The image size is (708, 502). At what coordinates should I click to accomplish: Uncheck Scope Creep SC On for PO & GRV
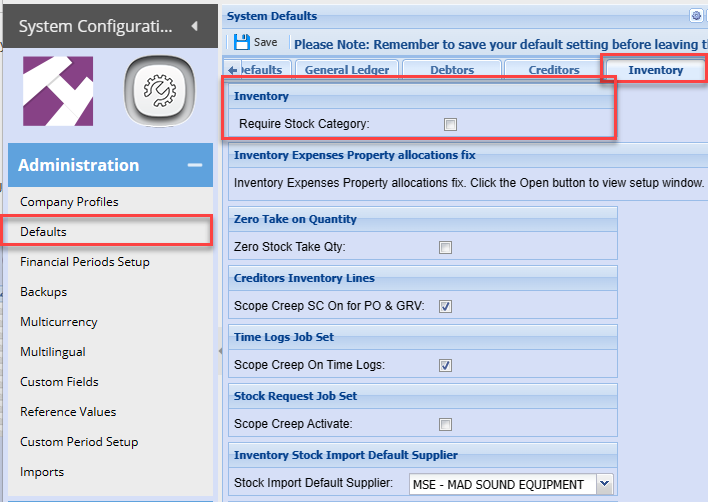(x=445, y=307)
